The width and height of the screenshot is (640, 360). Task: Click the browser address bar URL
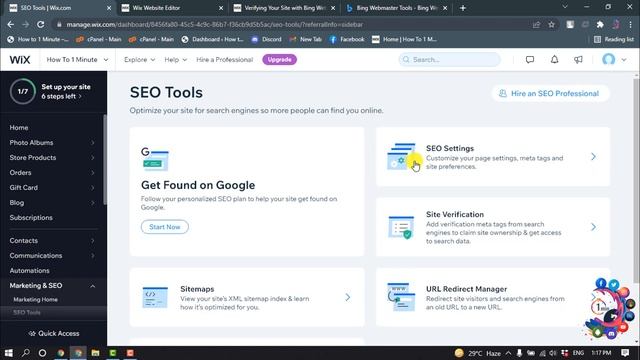pyautogui.click(x=215, y=24)
